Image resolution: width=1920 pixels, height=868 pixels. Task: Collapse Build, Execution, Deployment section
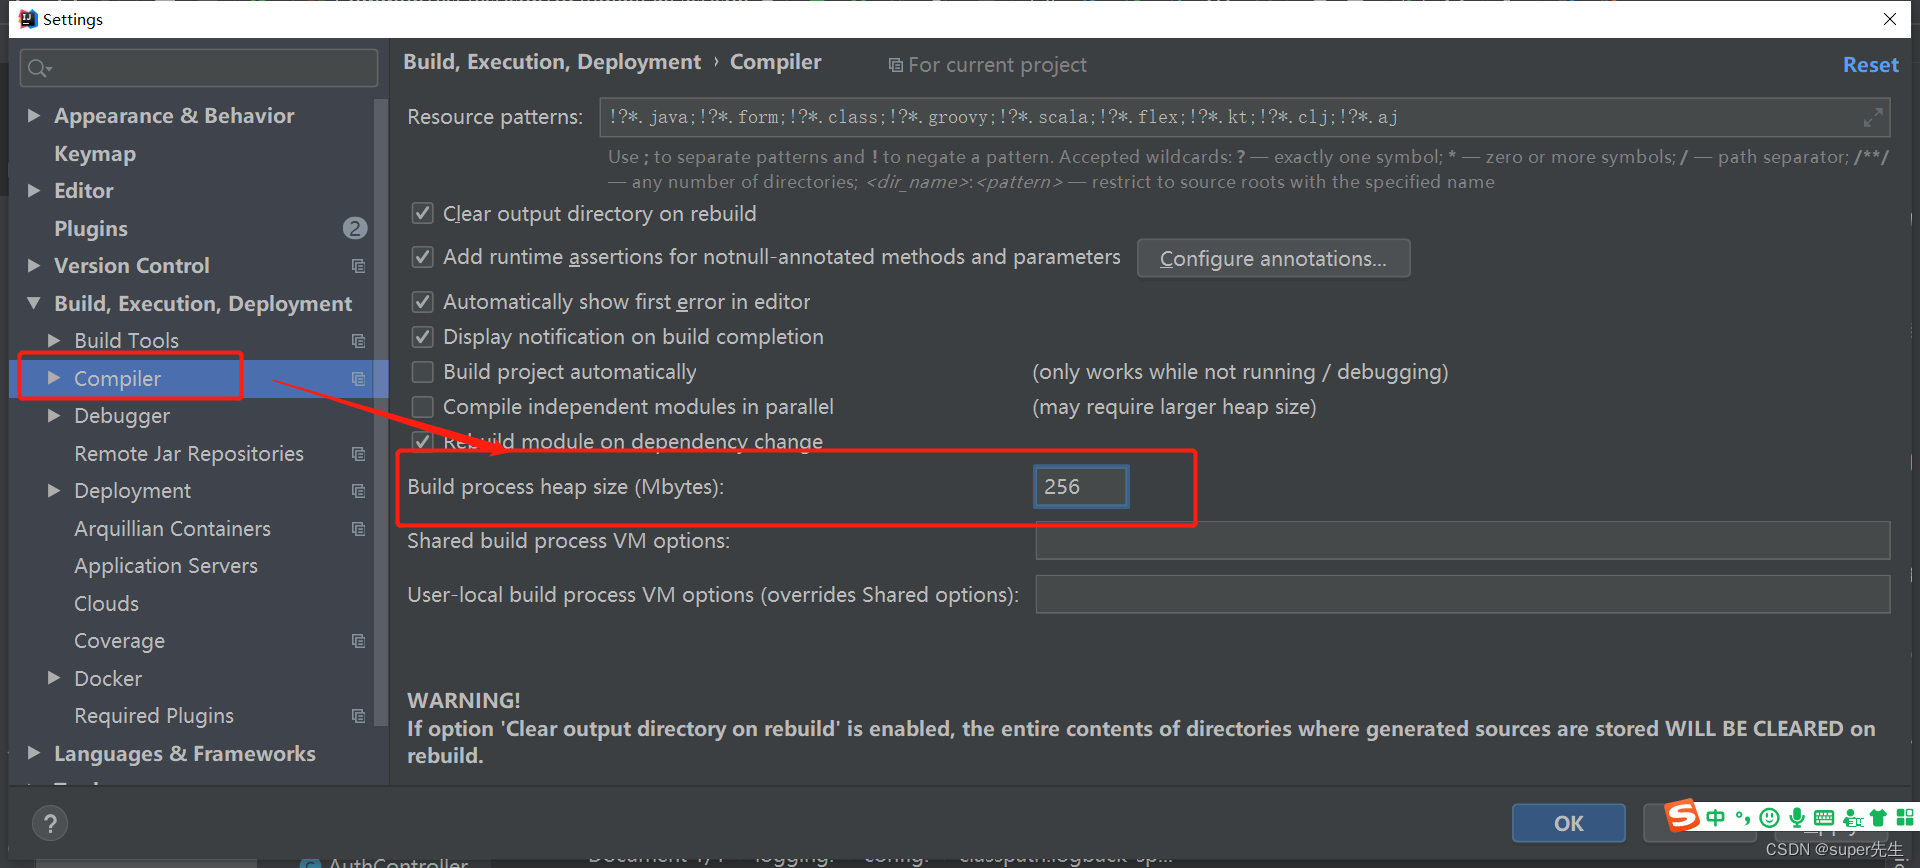coord(34,303)
